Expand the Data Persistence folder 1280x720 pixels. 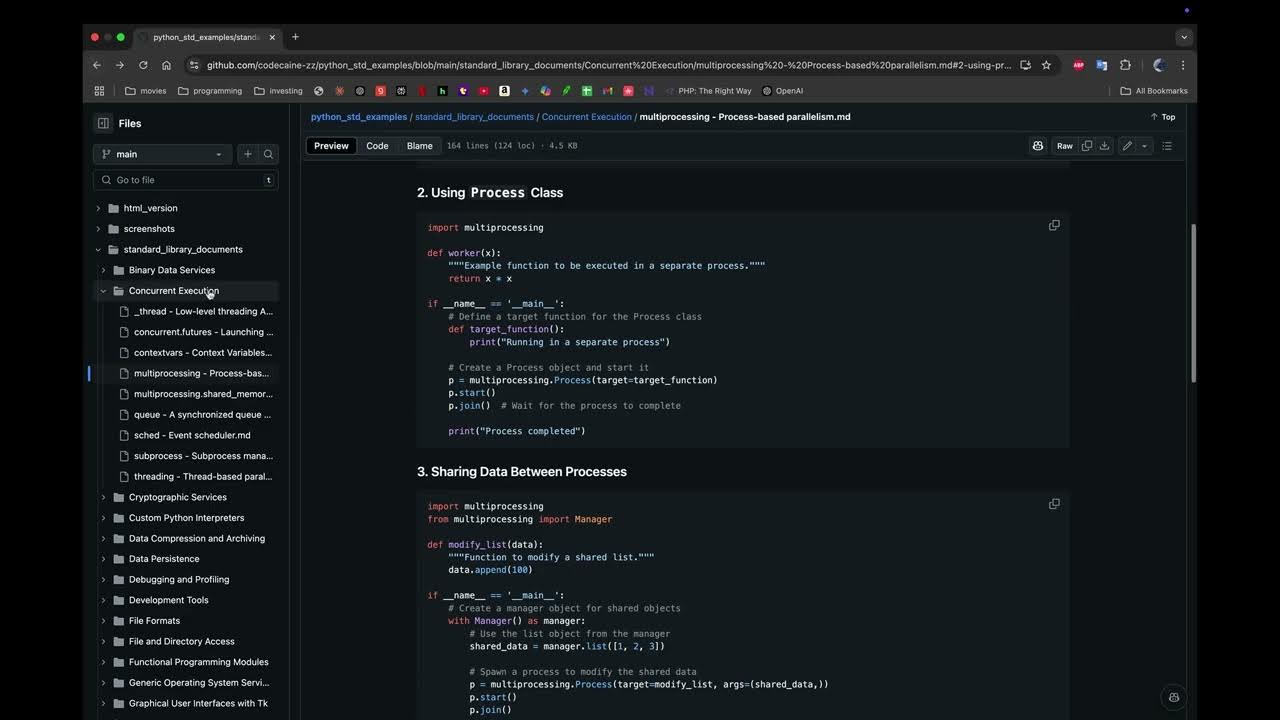[x=103, y=559]
